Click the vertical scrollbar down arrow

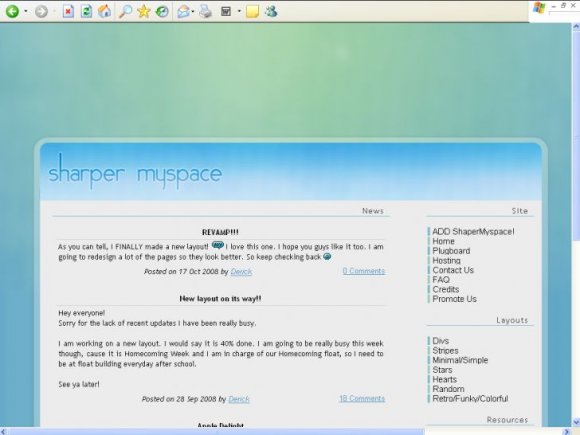(x=576, y=422)
